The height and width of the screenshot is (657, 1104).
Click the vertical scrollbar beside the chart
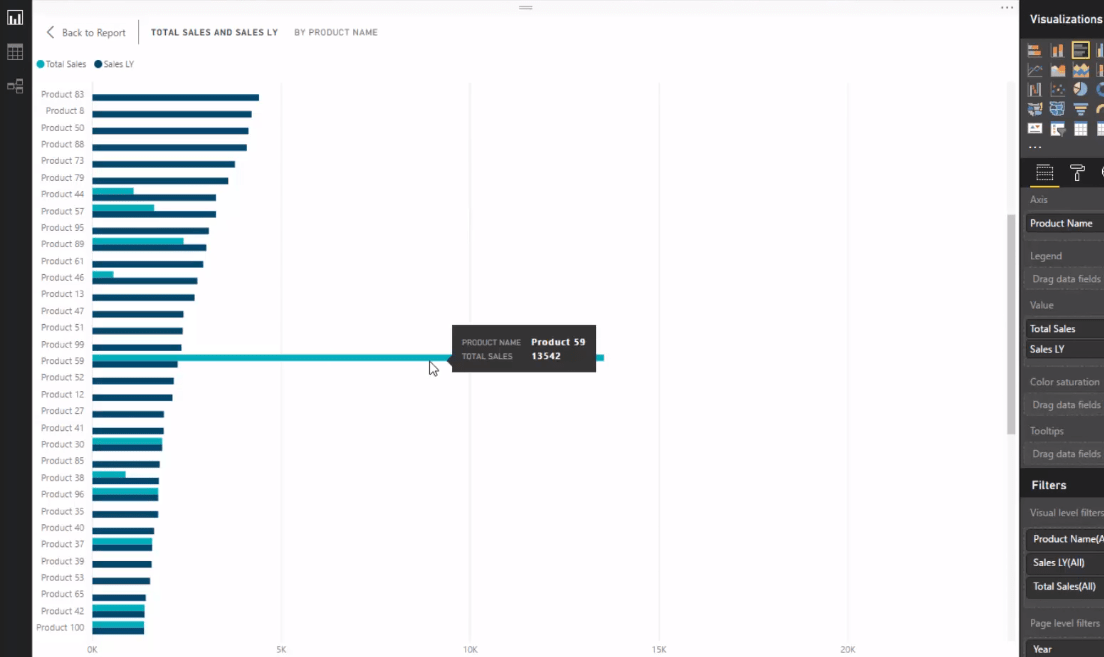pyautogui.click(x=1011, y=324)
